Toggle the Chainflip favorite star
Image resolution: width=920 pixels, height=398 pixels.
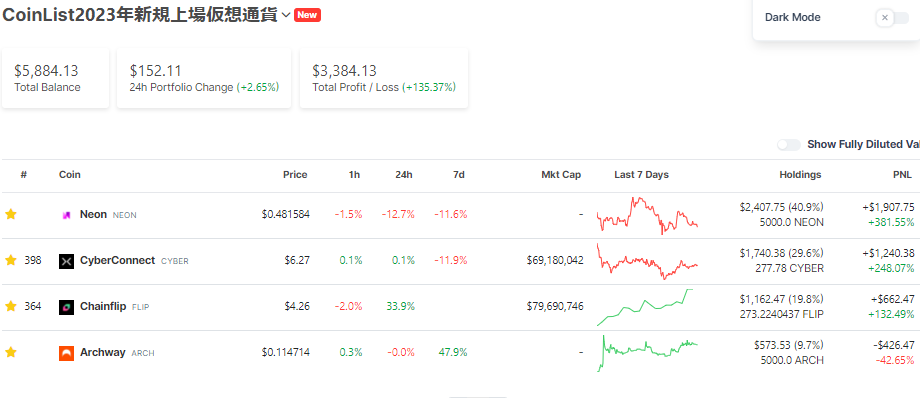pyautogui.click(x=11, y=306)
